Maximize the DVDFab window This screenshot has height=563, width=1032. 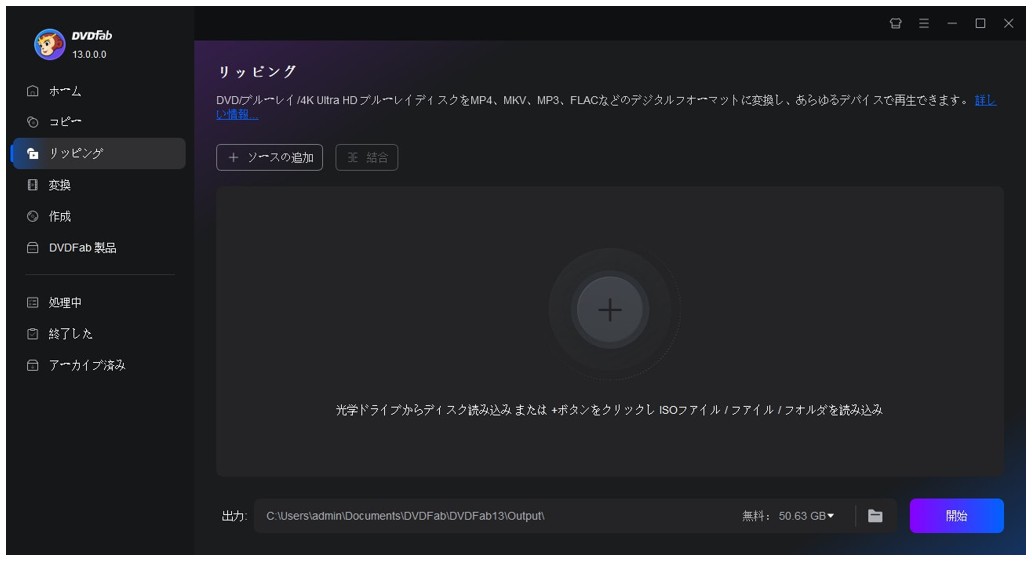click(x=980, y=23)
